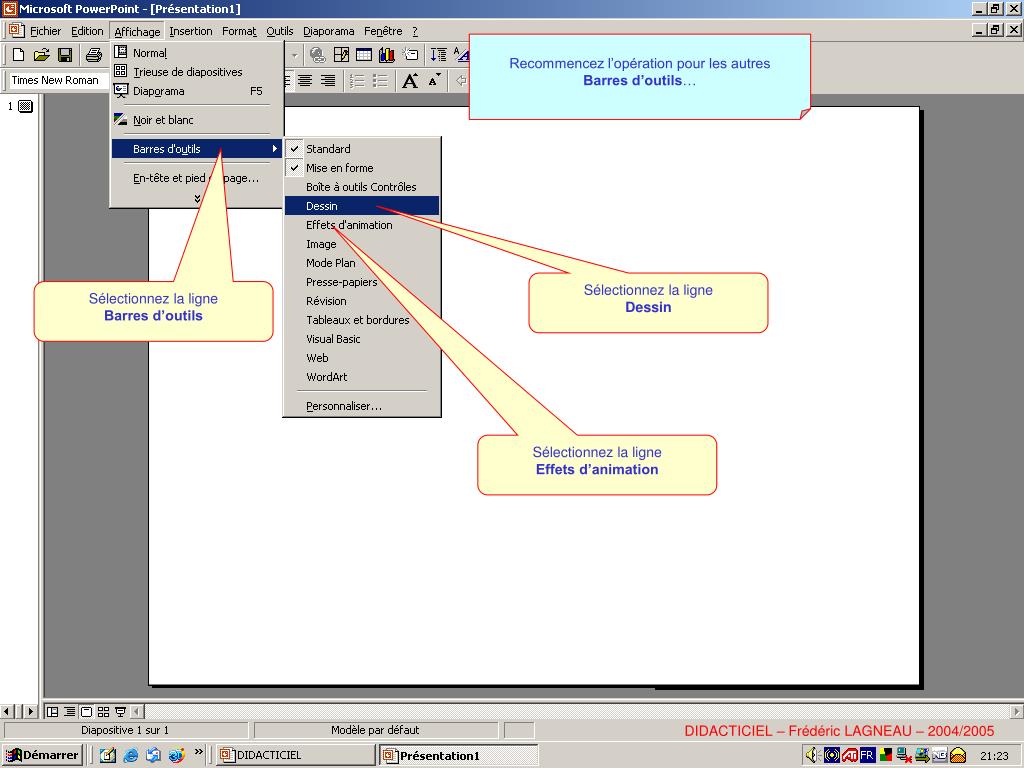Click the Diapositive 1 sur 1 status text
The width and height of the screenshot is (1024, 768).
pos(125,730)
